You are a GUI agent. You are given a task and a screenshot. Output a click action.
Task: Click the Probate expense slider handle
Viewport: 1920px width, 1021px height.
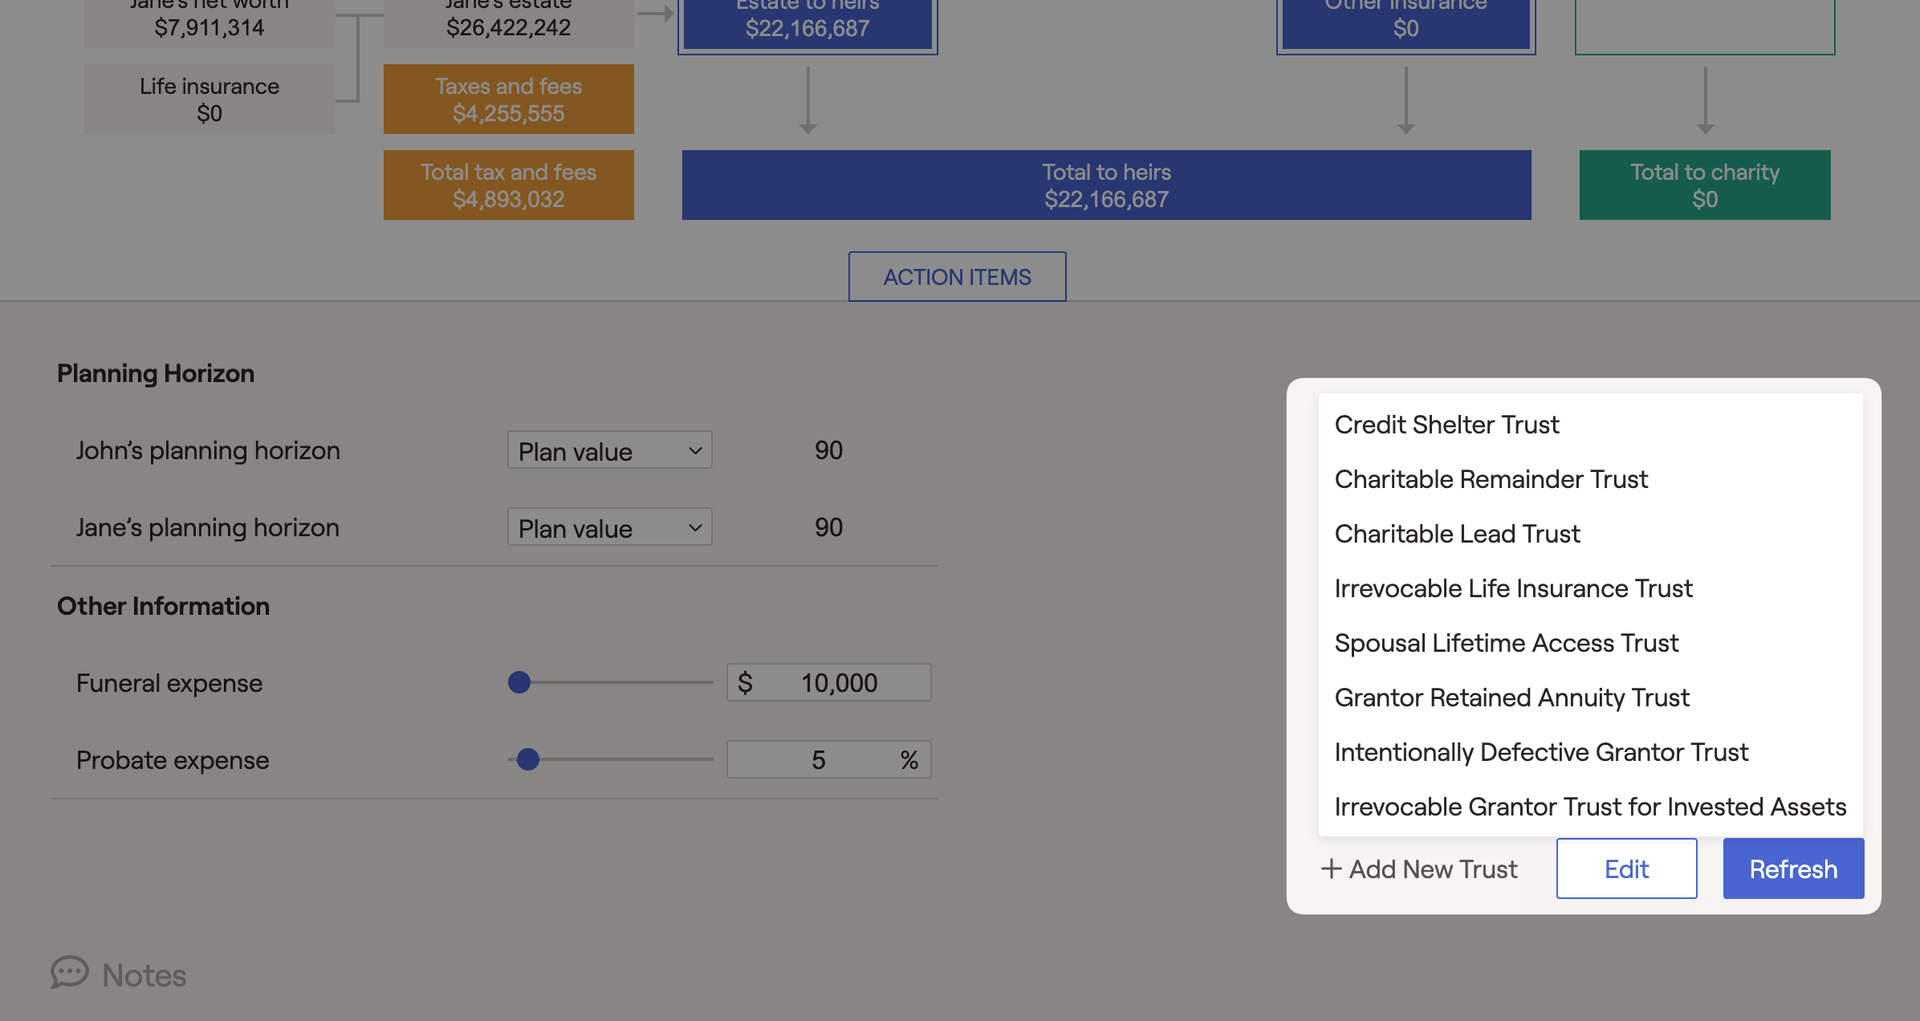[528, 760]
